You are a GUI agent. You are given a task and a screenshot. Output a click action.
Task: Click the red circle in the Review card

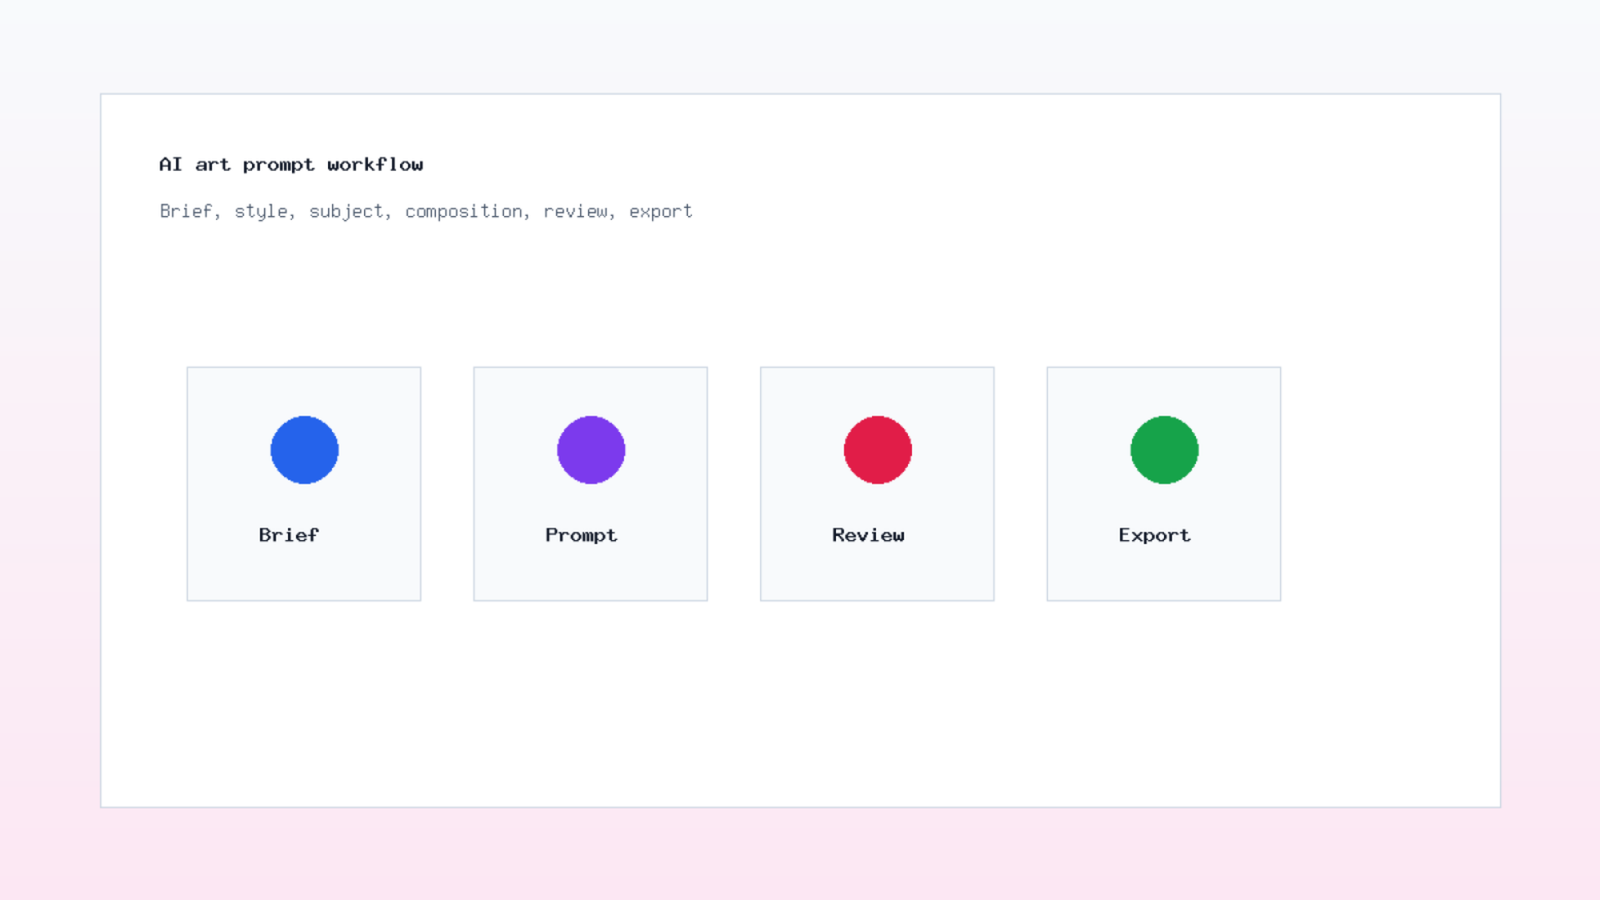[878, 450]
